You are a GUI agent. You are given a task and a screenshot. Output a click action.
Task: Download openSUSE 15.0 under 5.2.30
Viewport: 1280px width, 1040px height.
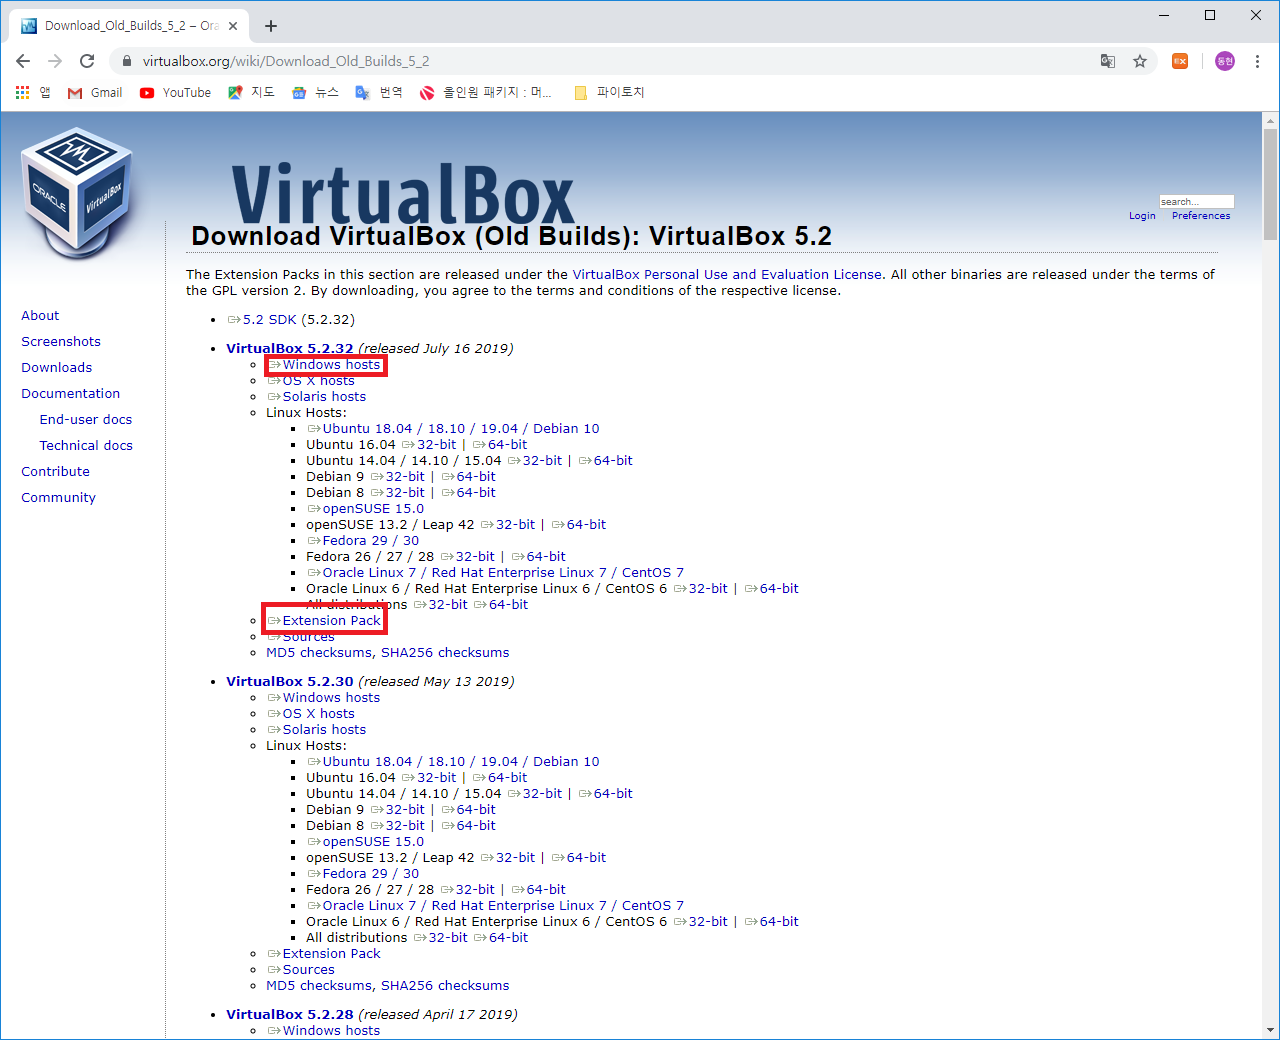(366, 841)
